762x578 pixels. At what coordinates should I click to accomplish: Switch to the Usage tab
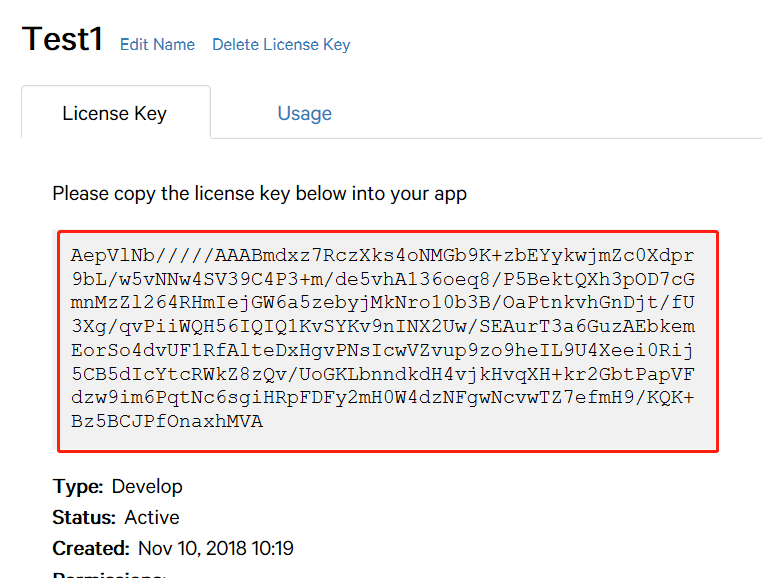[304, 113]
